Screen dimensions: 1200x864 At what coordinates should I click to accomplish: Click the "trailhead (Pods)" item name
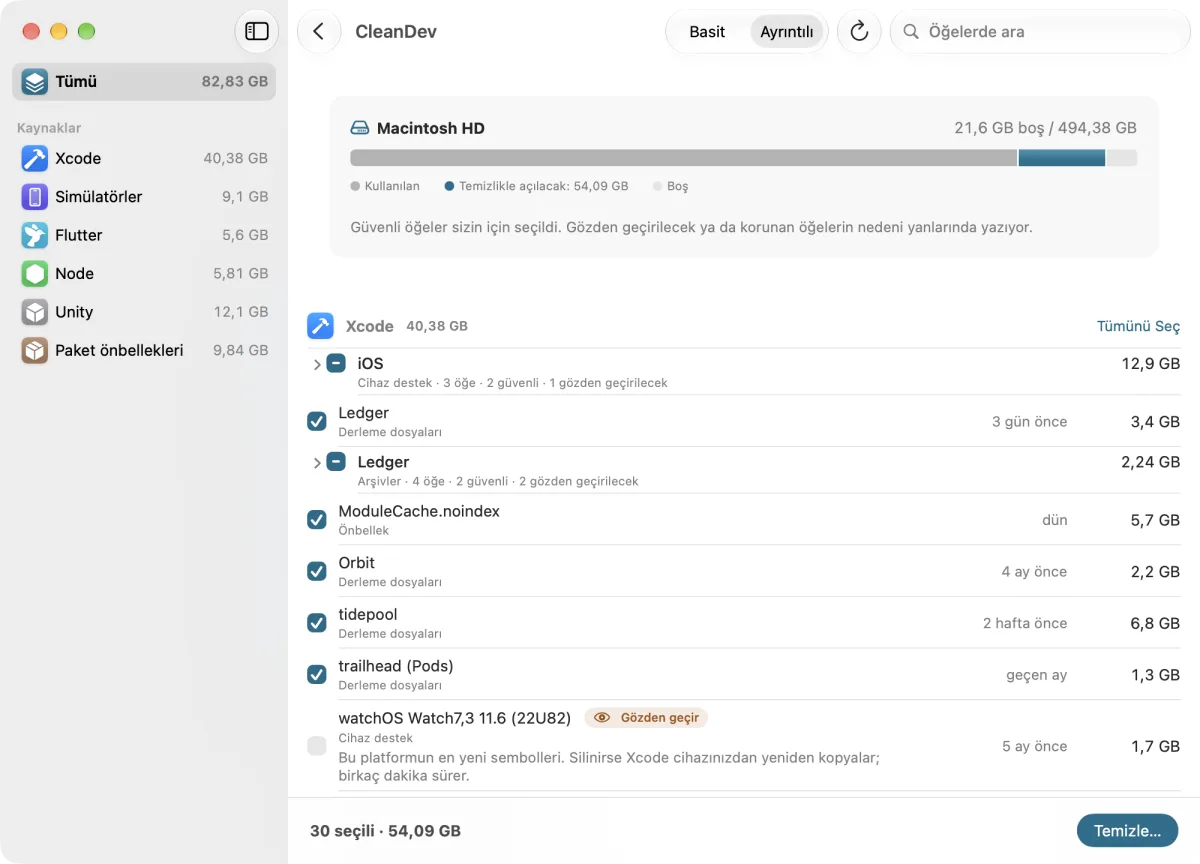396,666
